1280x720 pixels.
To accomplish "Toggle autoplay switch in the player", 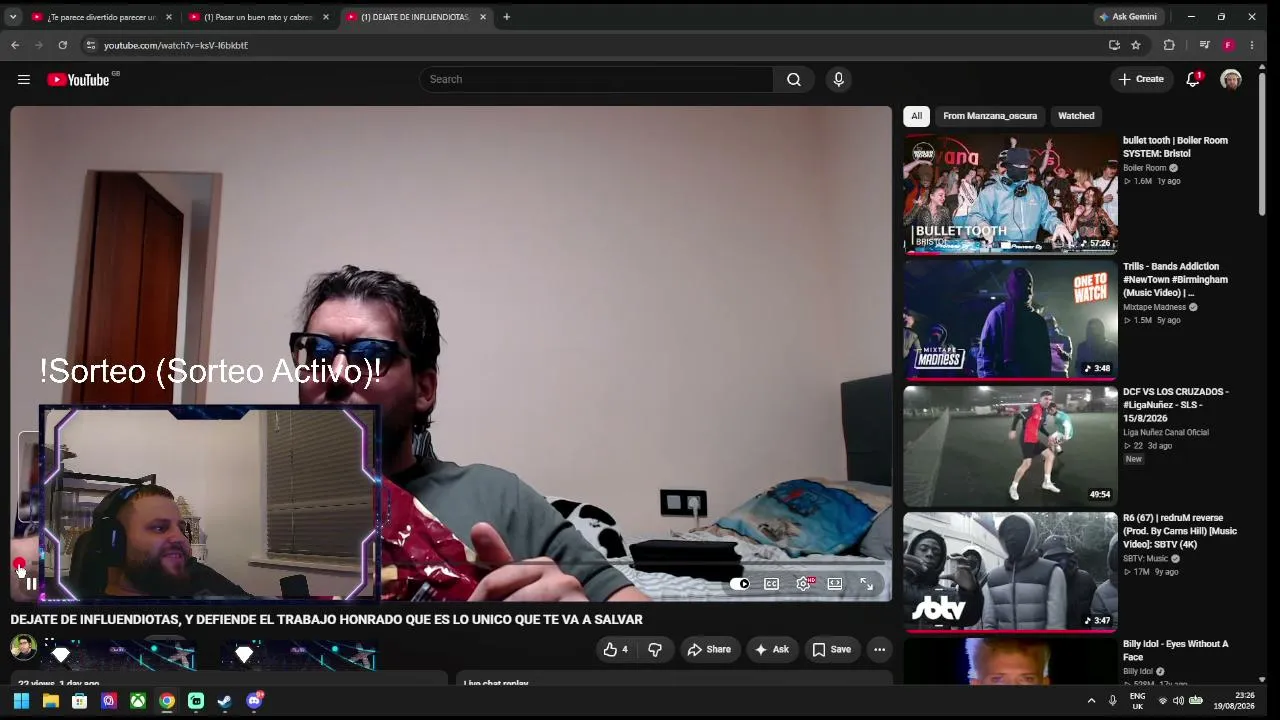I will point(740,584).
